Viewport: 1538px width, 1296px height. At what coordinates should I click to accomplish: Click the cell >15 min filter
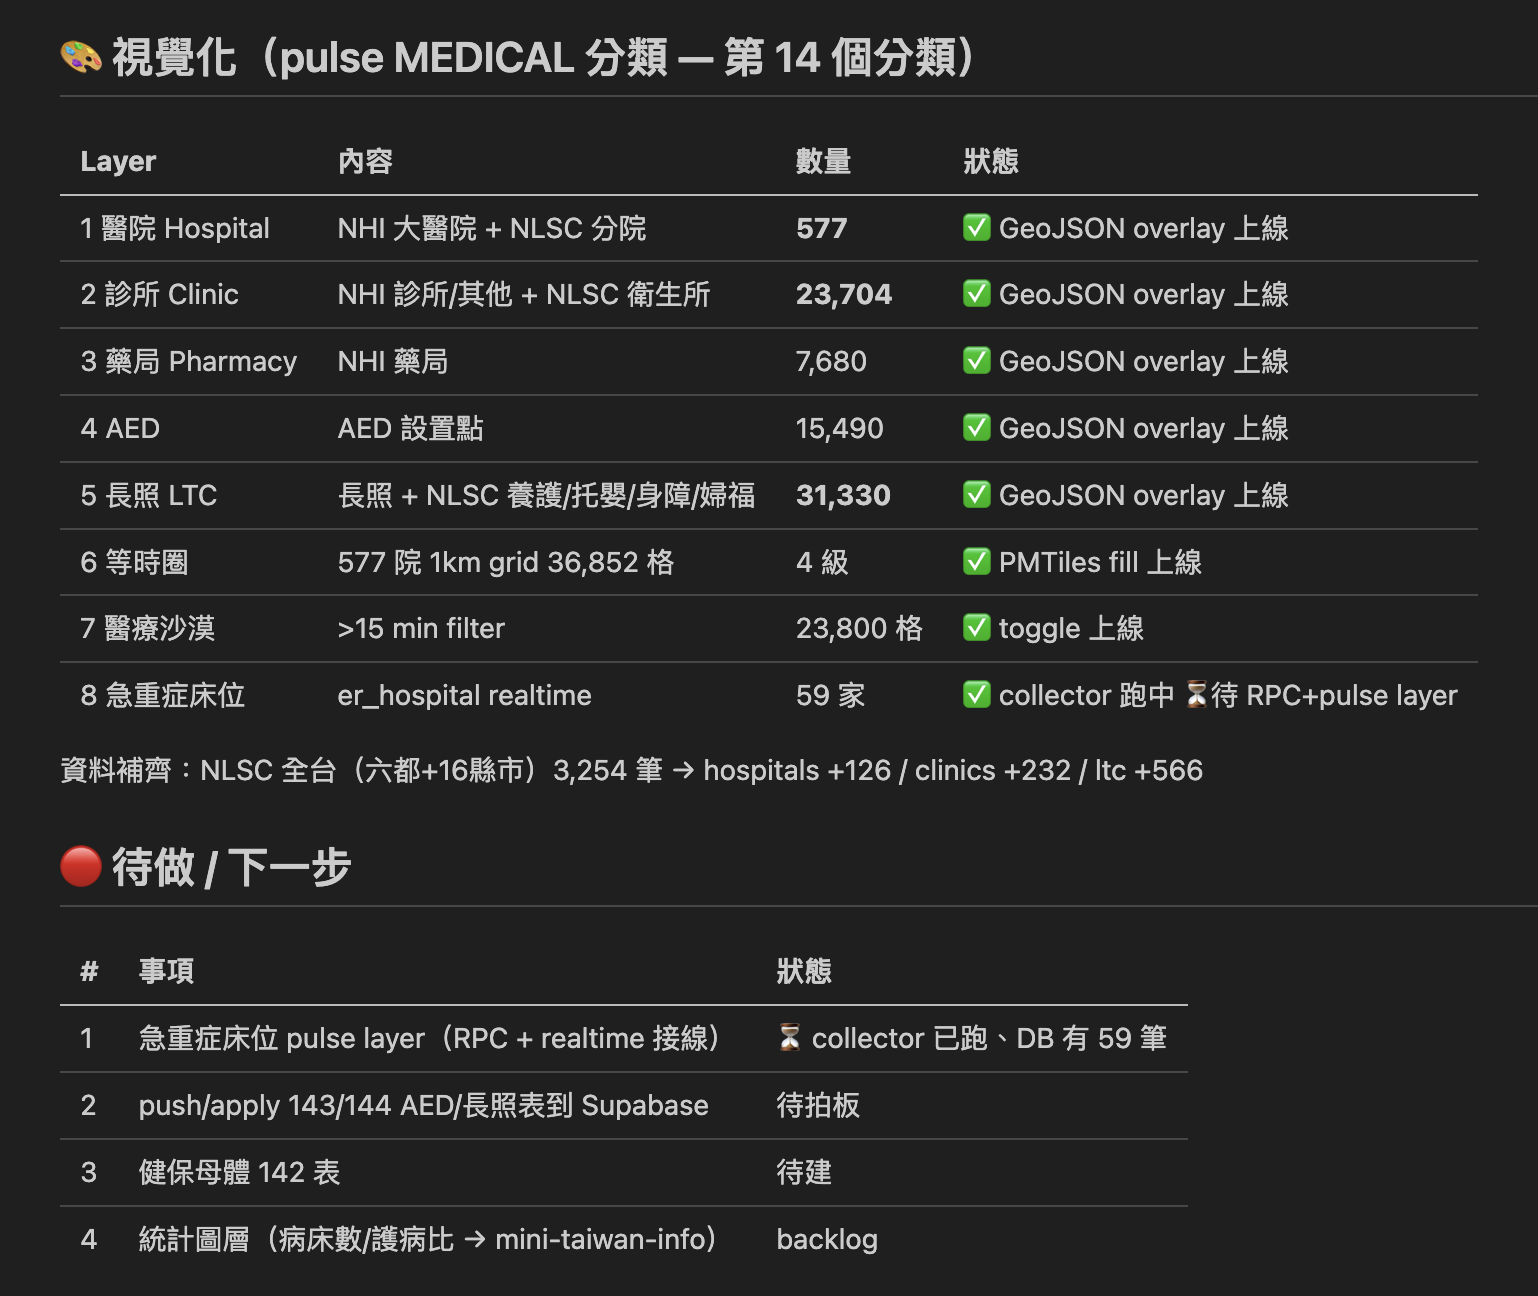(x=421, y=628)
